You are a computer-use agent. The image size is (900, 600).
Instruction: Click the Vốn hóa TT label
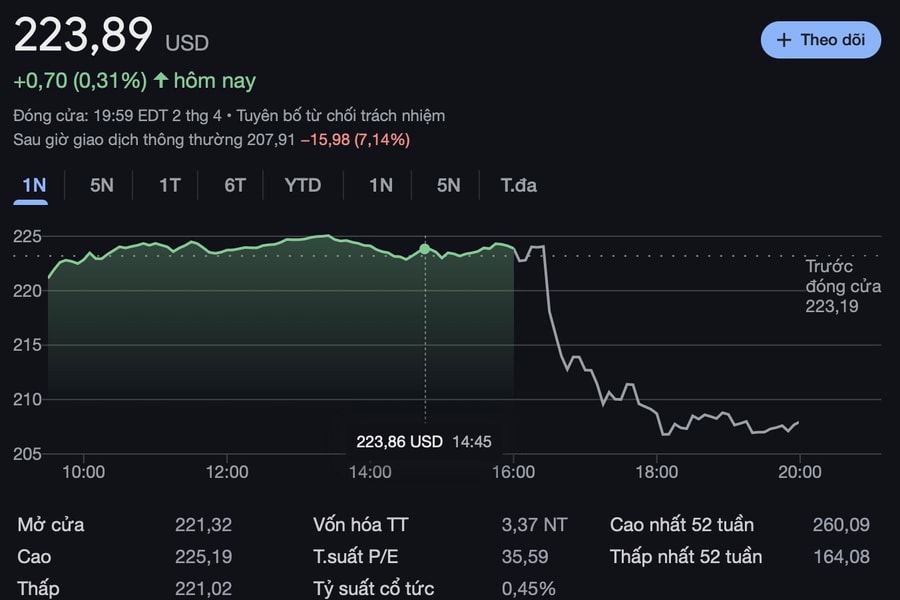[x=361, y=524]
